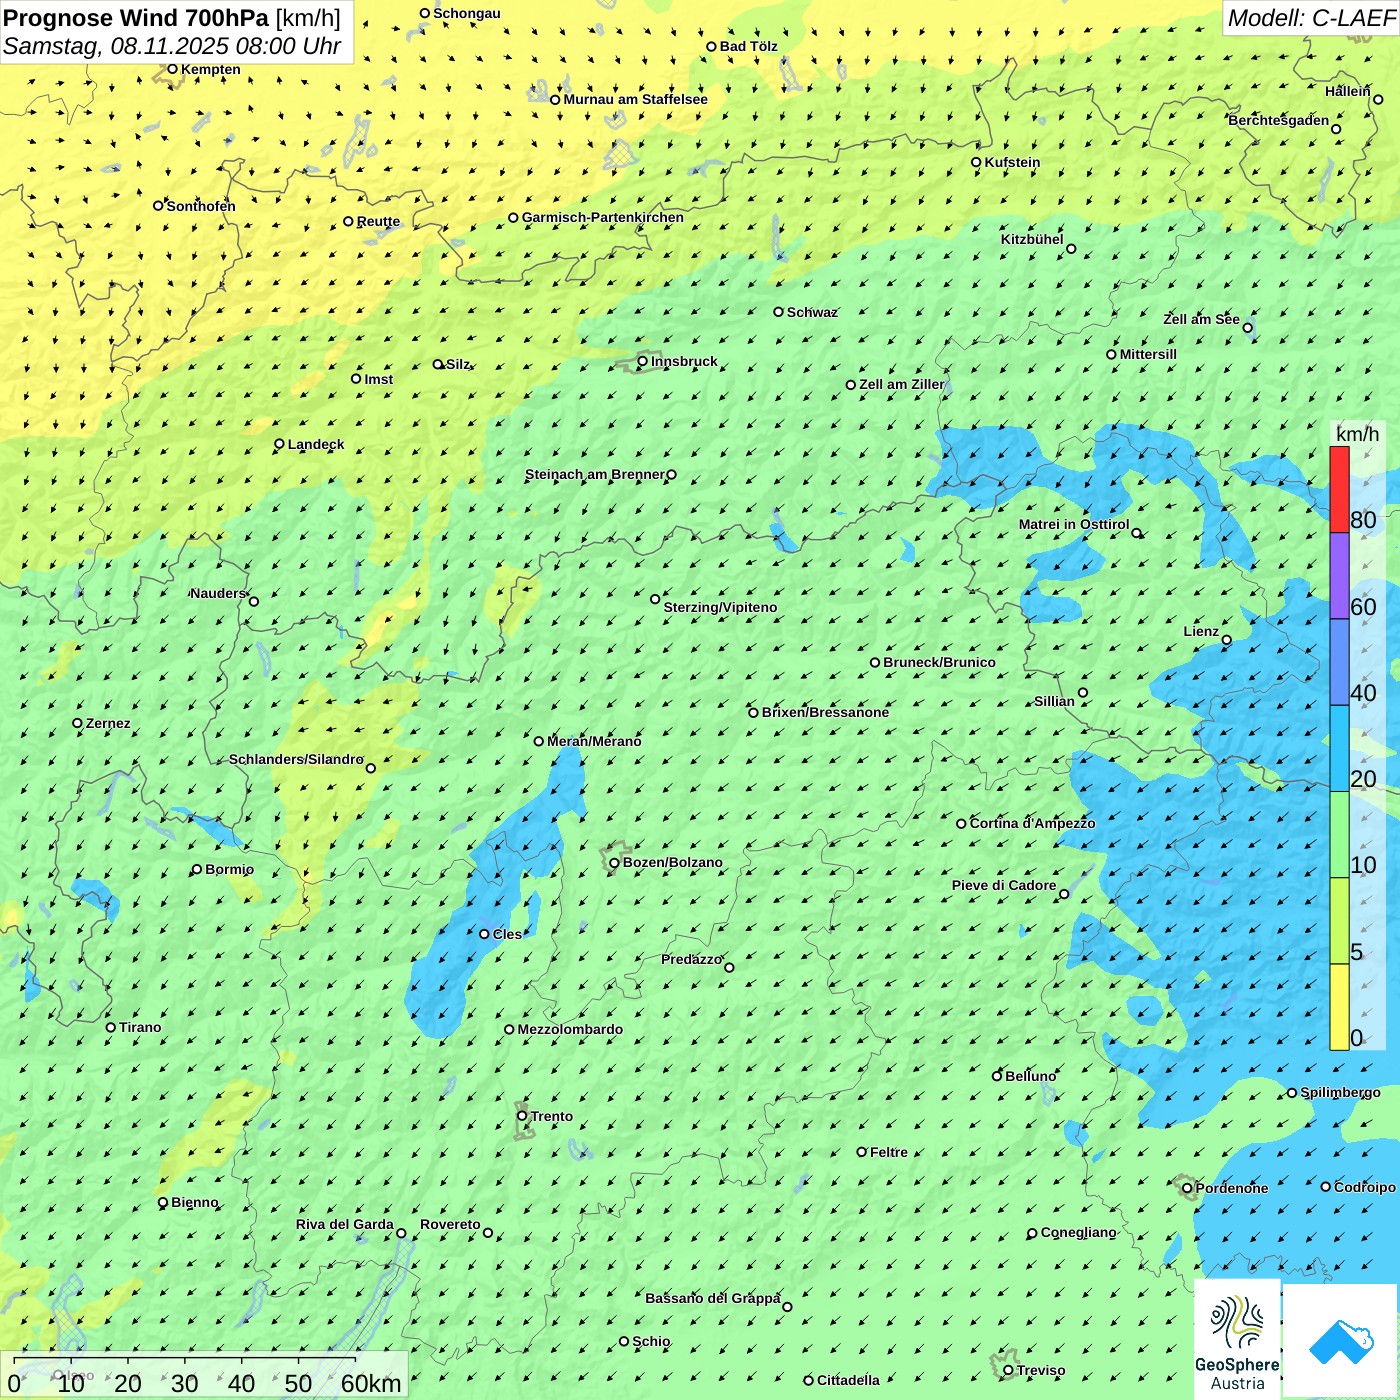Click the 'Tirano' label
1400x1400 pixels.
(x=140, y=1027)
